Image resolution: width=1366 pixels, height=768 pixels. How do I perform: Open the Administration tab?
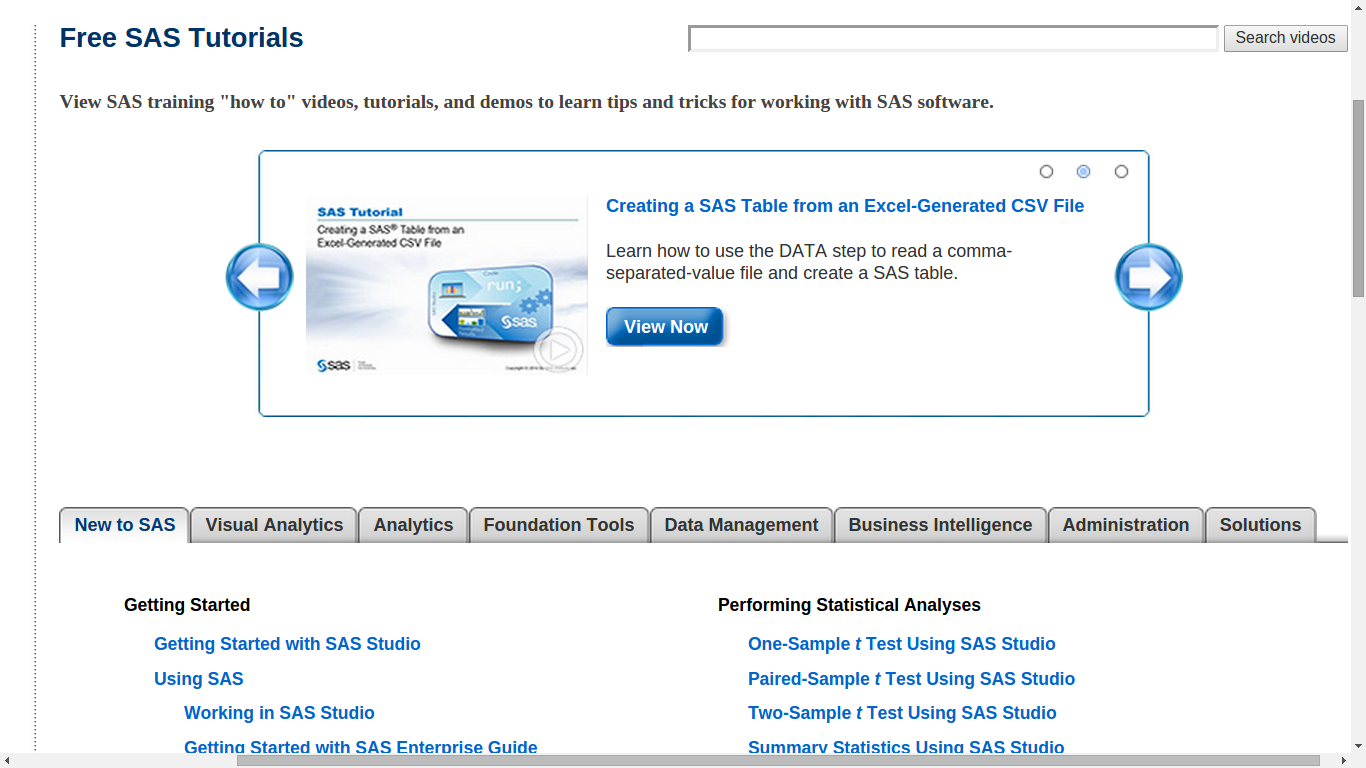click(1125, 525)
